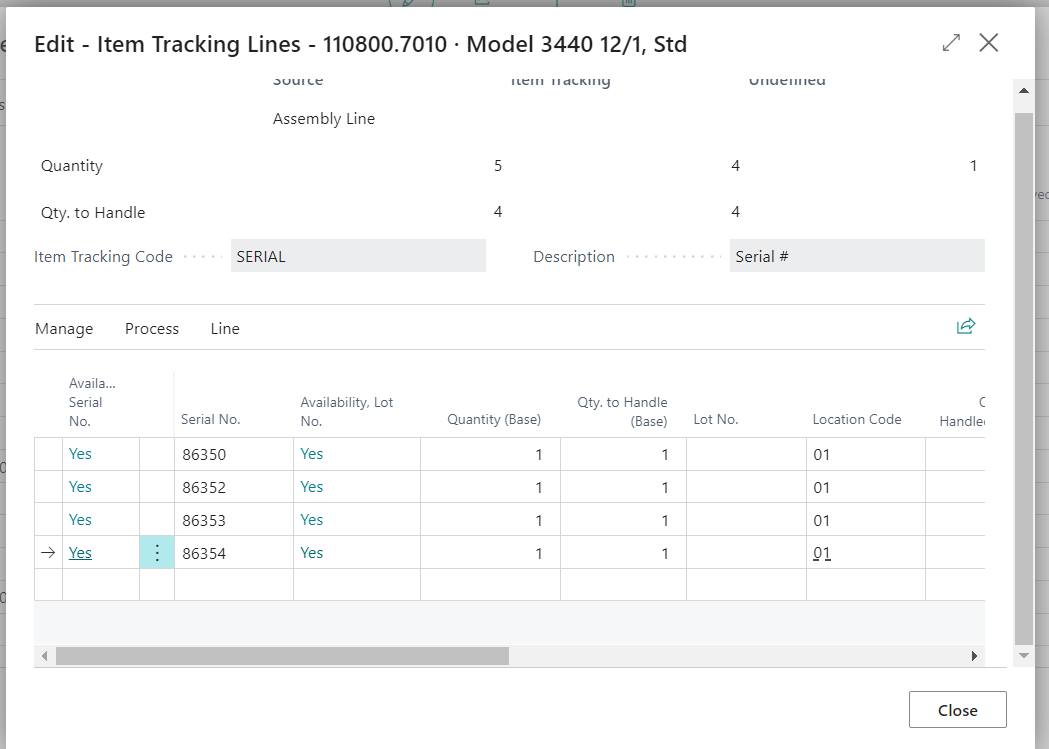Viewport: 1049px width, 749px height.
Task: Click the vertical scrollbar up arrow
Action: (1024, 90)
